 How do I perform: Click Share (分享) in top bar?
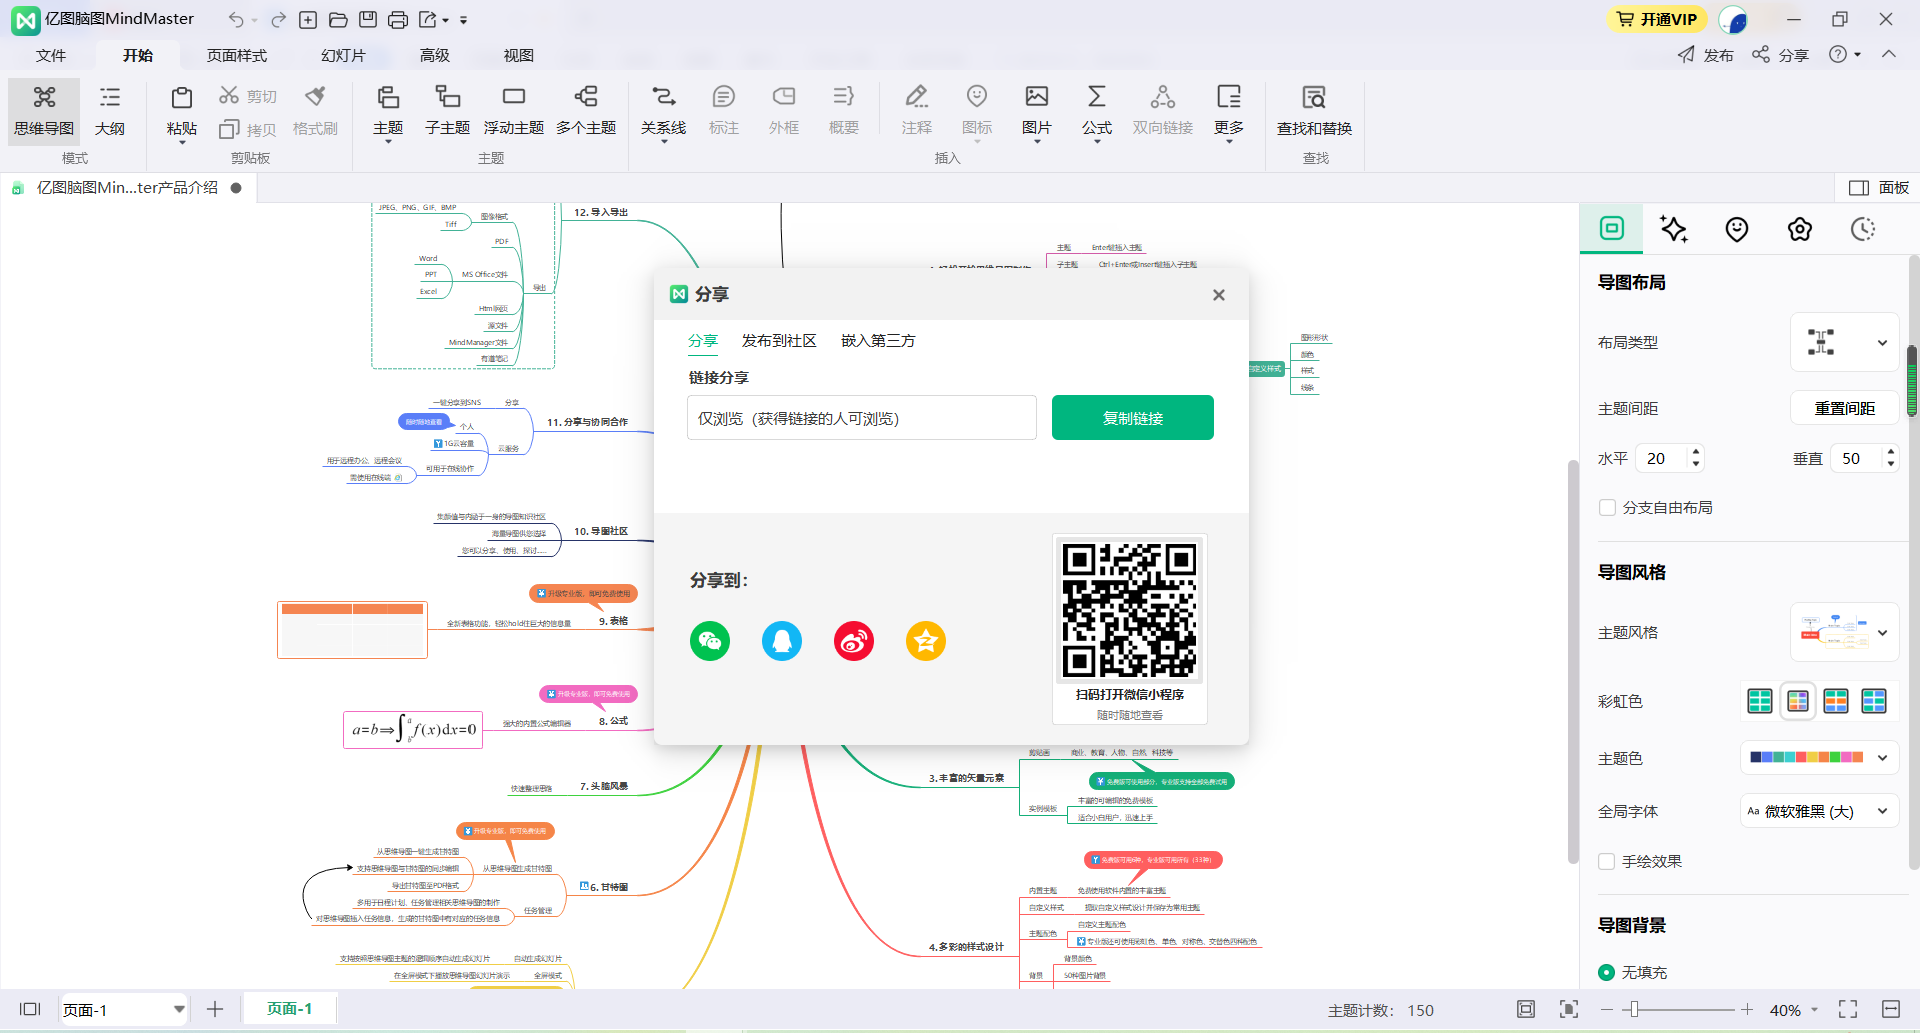tap(1780, 54)
